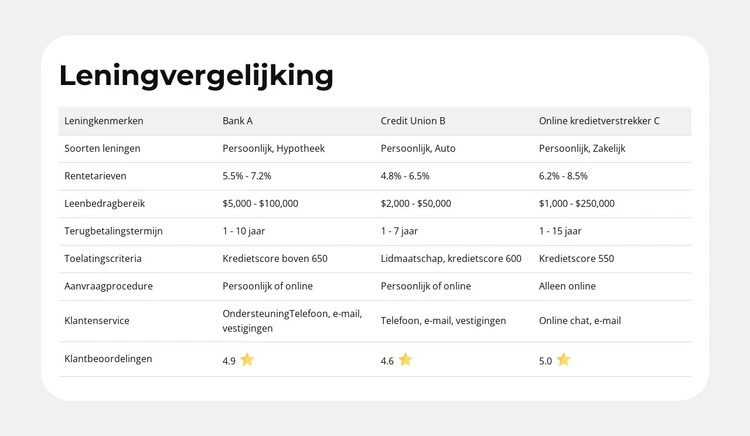
Task: Click the Leningkenmerken header cell
Action: click(104, 121)
